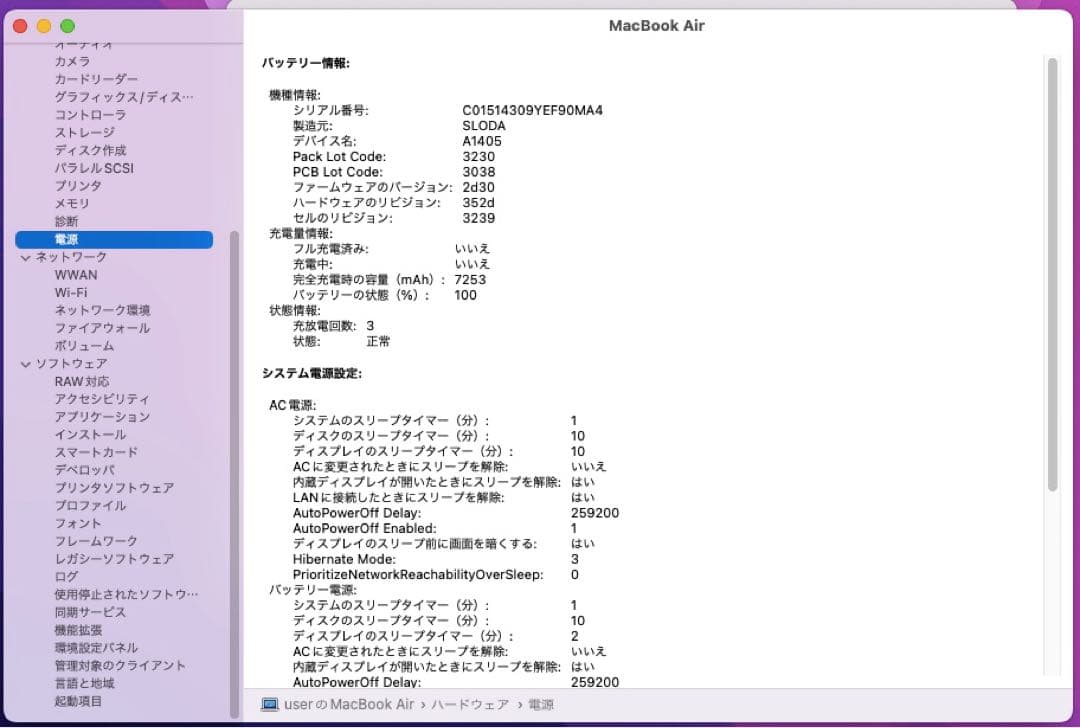Collapse the ネットワーク section

[25, 258]
